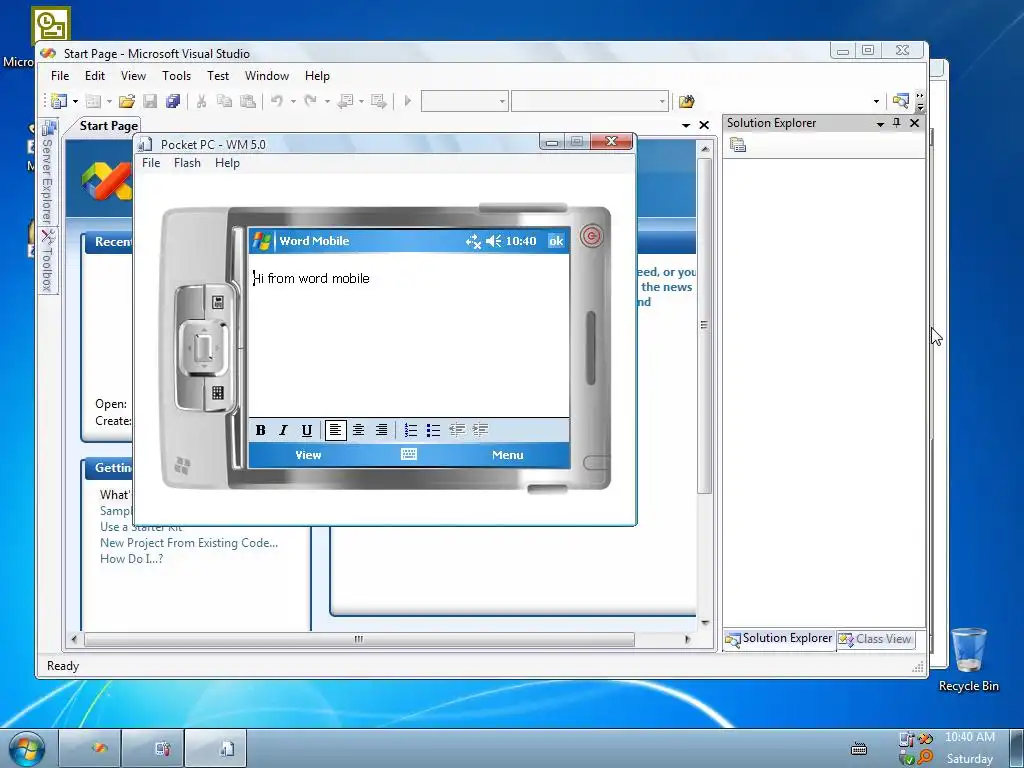
Task: Open Pocket PC emulator Help menu
Action: tap(227, 163)
